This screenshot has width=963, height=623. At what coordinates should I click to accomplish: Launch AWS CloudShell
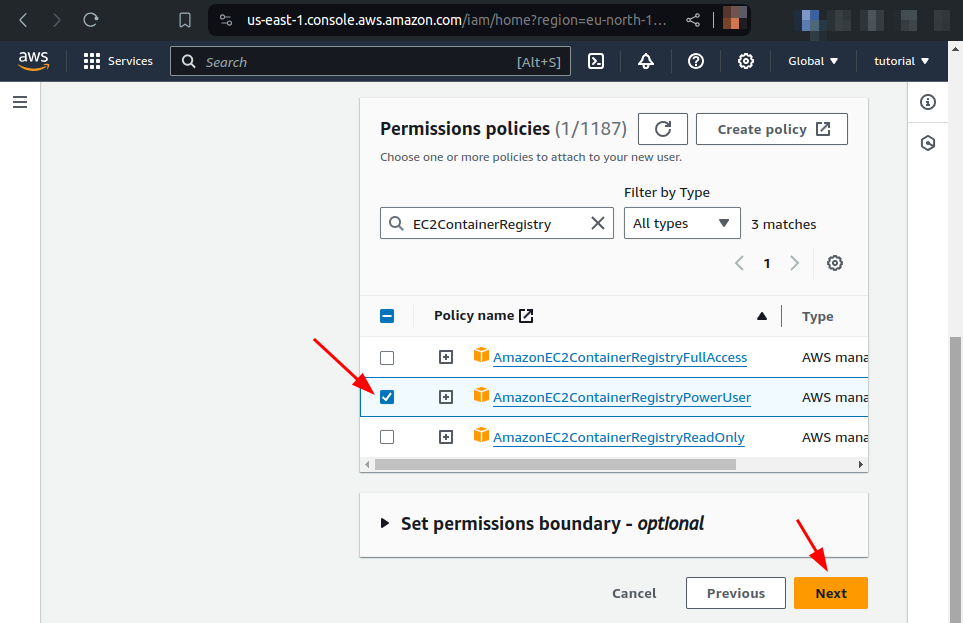[x=596, y=61]
